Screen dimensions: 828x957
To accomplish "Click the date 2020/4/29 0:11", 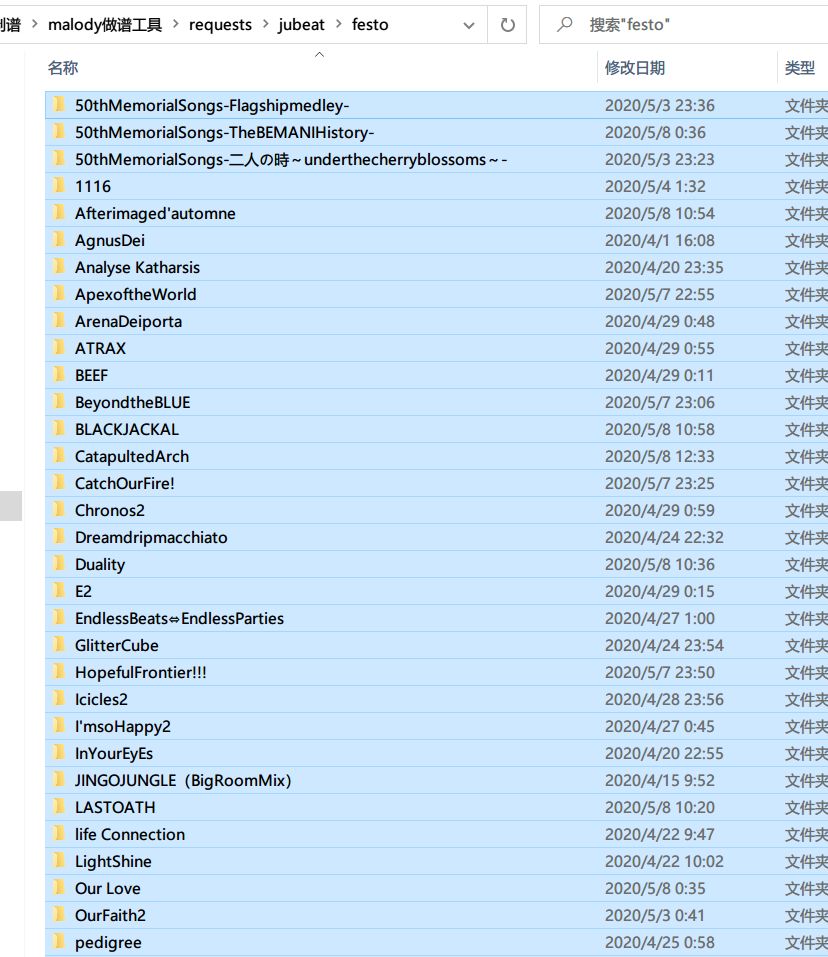I will pos(660,375).
